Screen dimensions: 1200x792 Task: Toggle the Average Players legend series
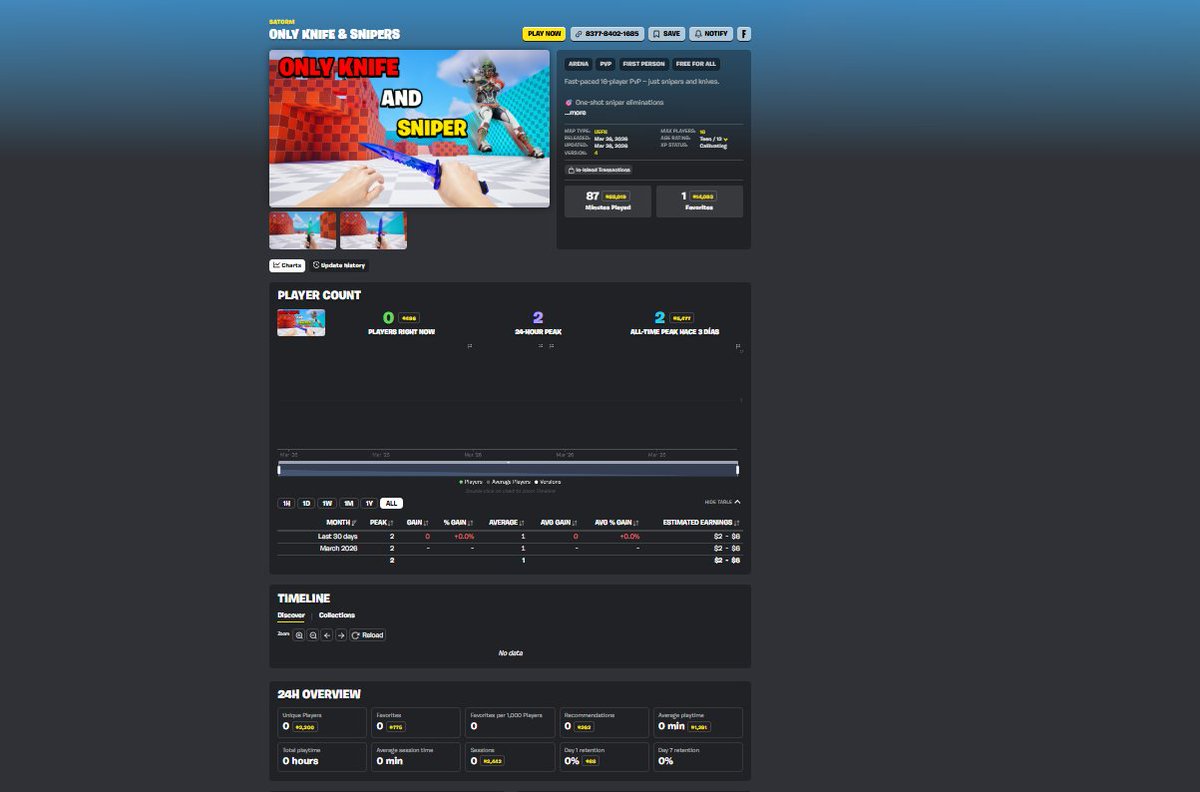pos(510,482)
